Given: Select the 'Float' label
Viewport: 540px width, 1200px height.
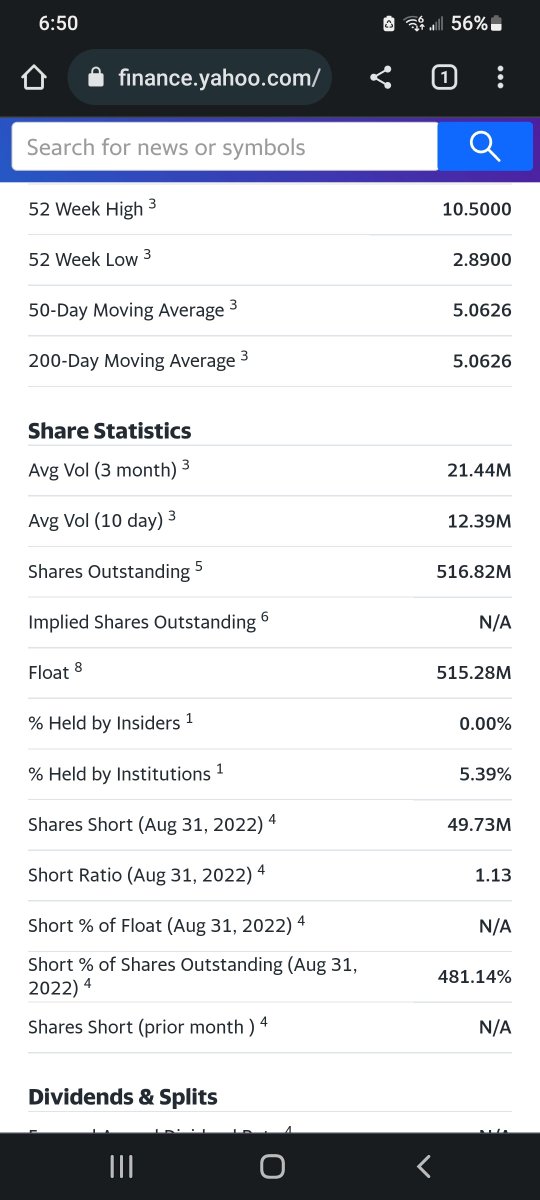Looking at the screenshot, I should click(x=49, y=673).
